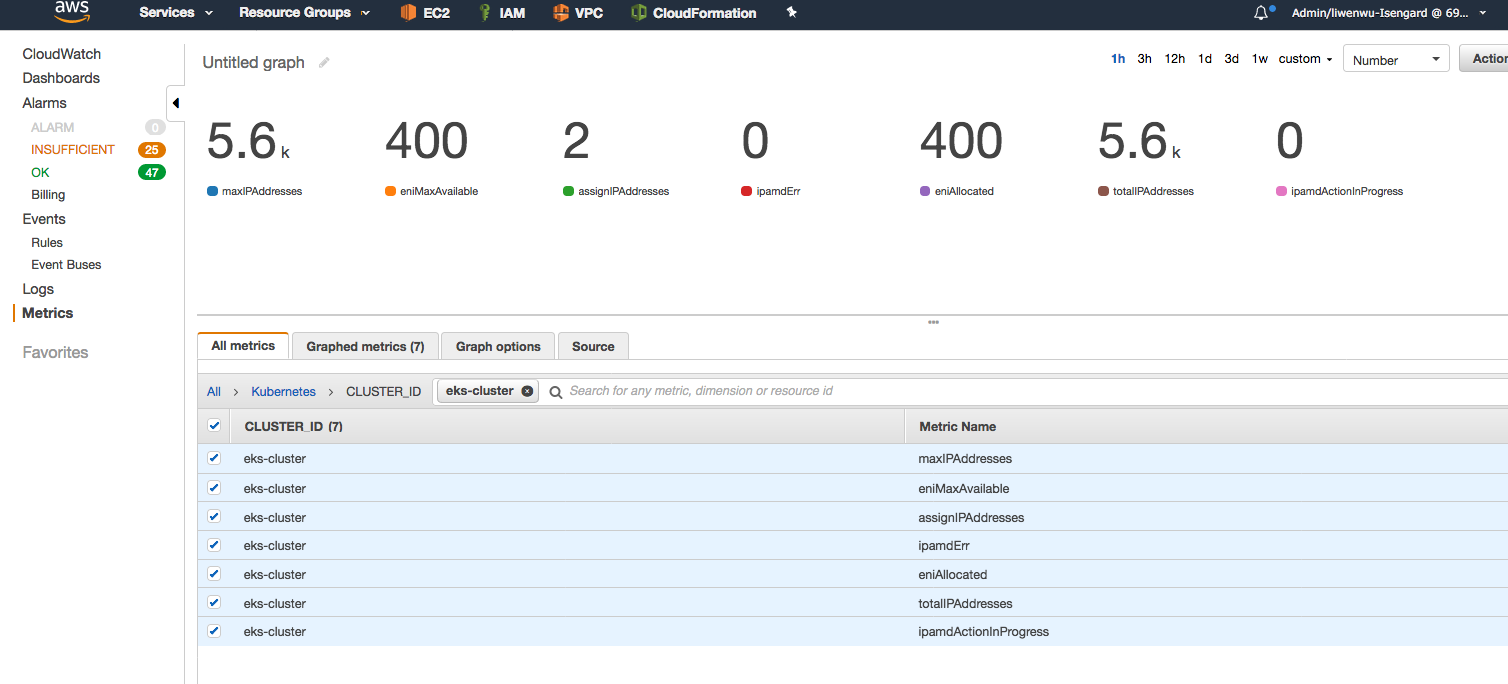This screenshot has width=1508, height=684.
Task: Open the VPC shortcut icon
Action: pyautogui.click(x=560, y=13)
